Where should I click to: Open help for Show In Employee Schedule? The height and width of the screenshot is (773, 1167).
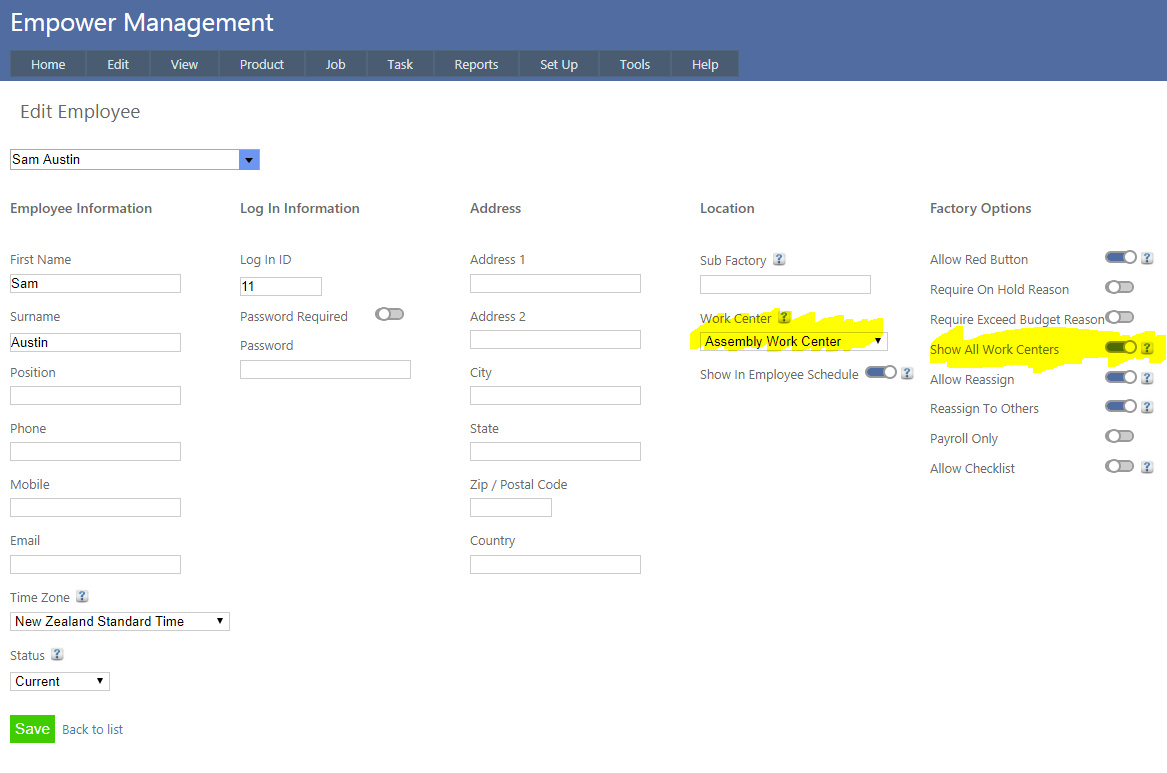(x=907, y=373)
